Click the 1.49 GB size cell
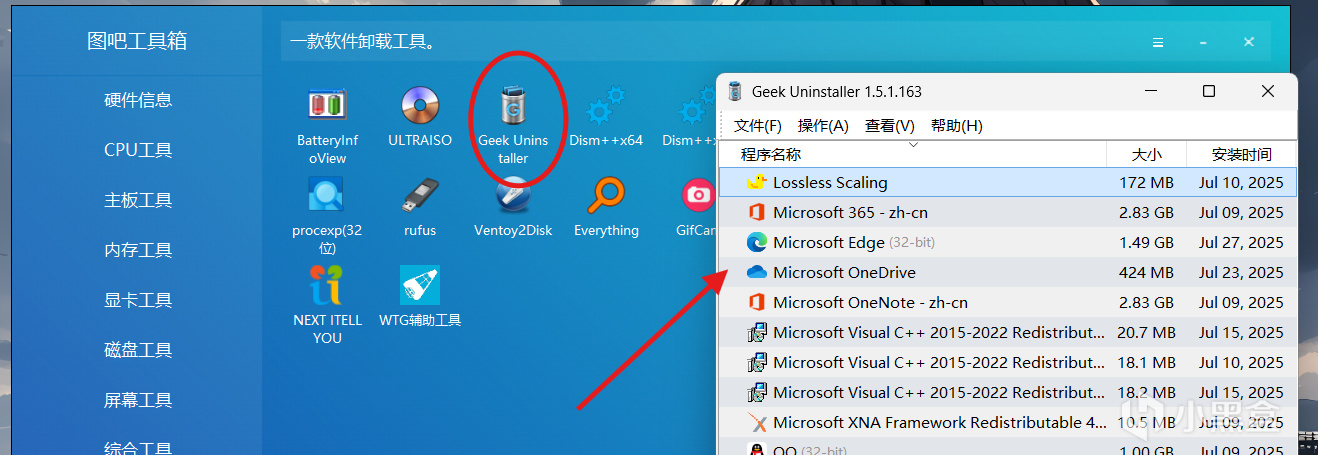 (1146, 243)
